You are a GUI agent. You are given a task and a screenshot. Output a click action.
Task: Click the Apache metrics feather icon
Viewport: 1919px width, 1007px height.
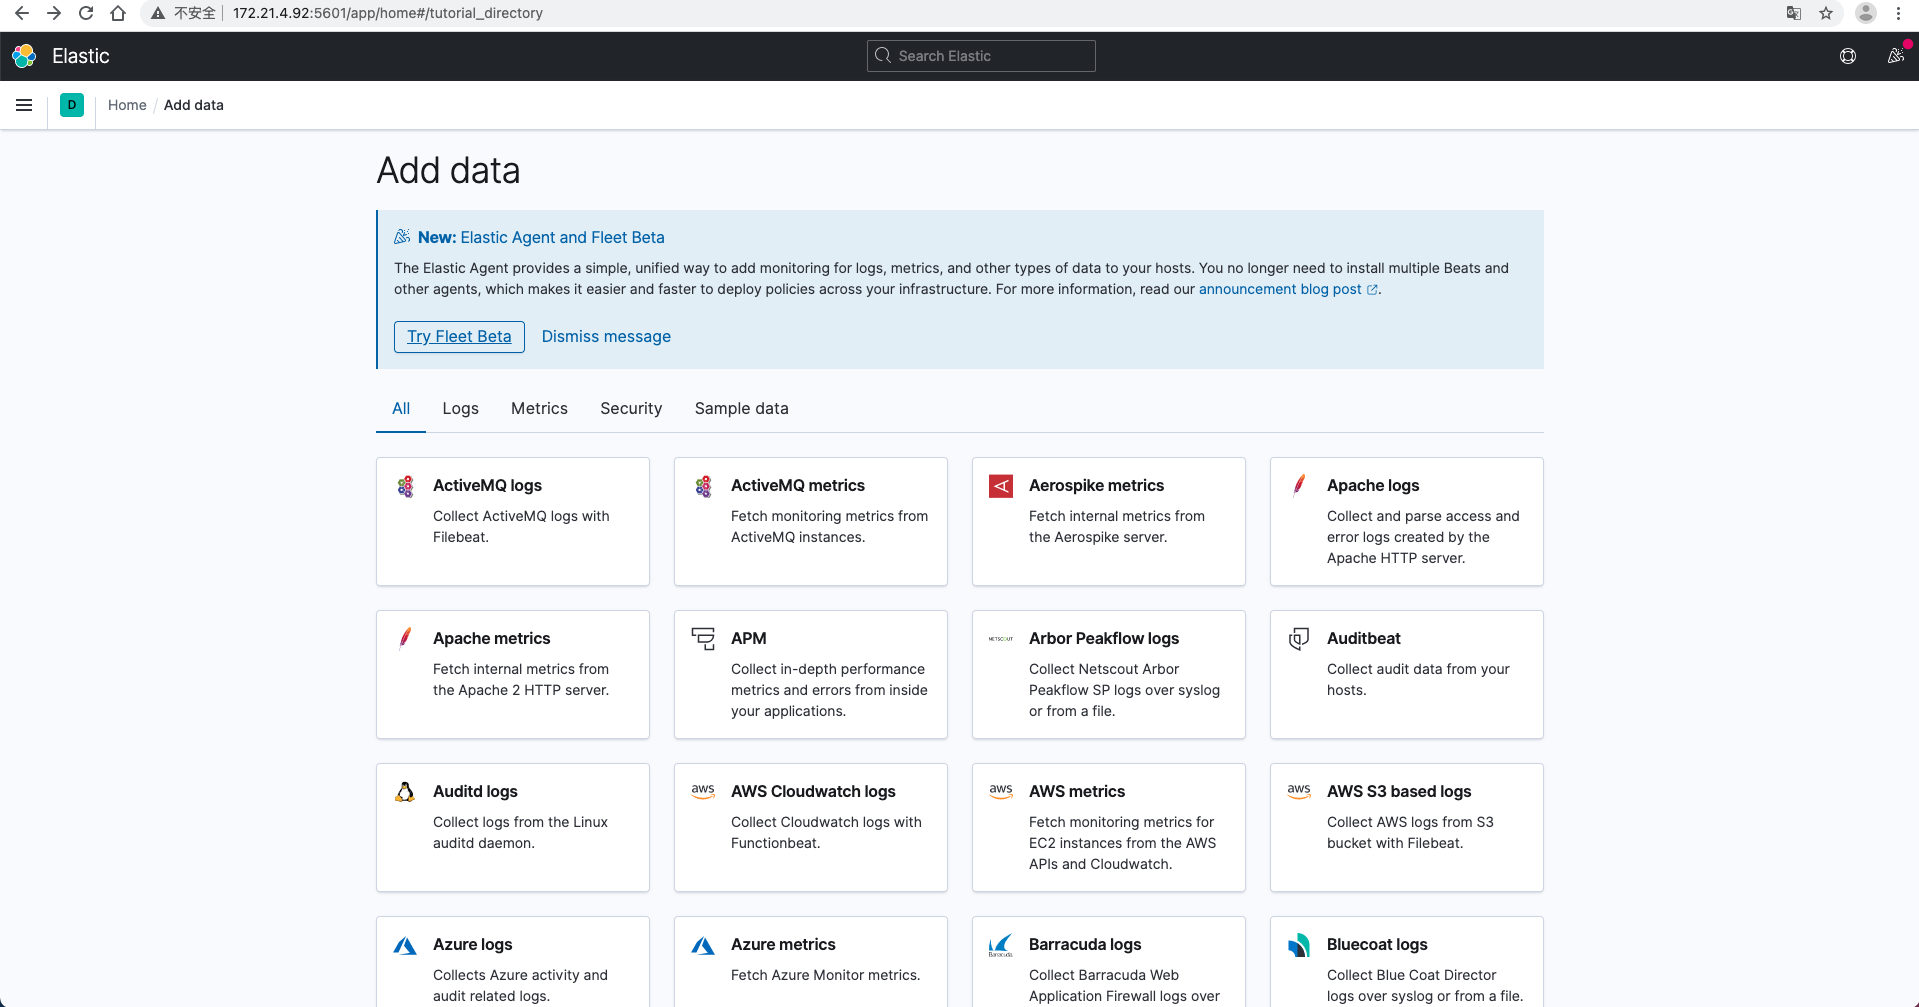coord(405,639)
